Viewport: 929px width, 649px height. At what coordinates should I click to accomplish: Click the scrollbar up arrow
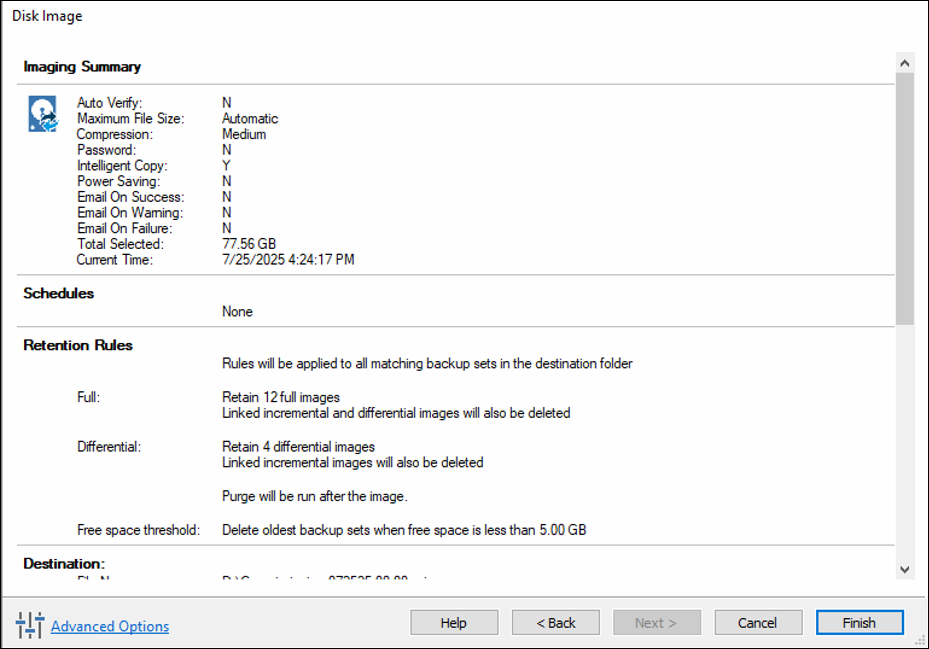tap(905, 62)
